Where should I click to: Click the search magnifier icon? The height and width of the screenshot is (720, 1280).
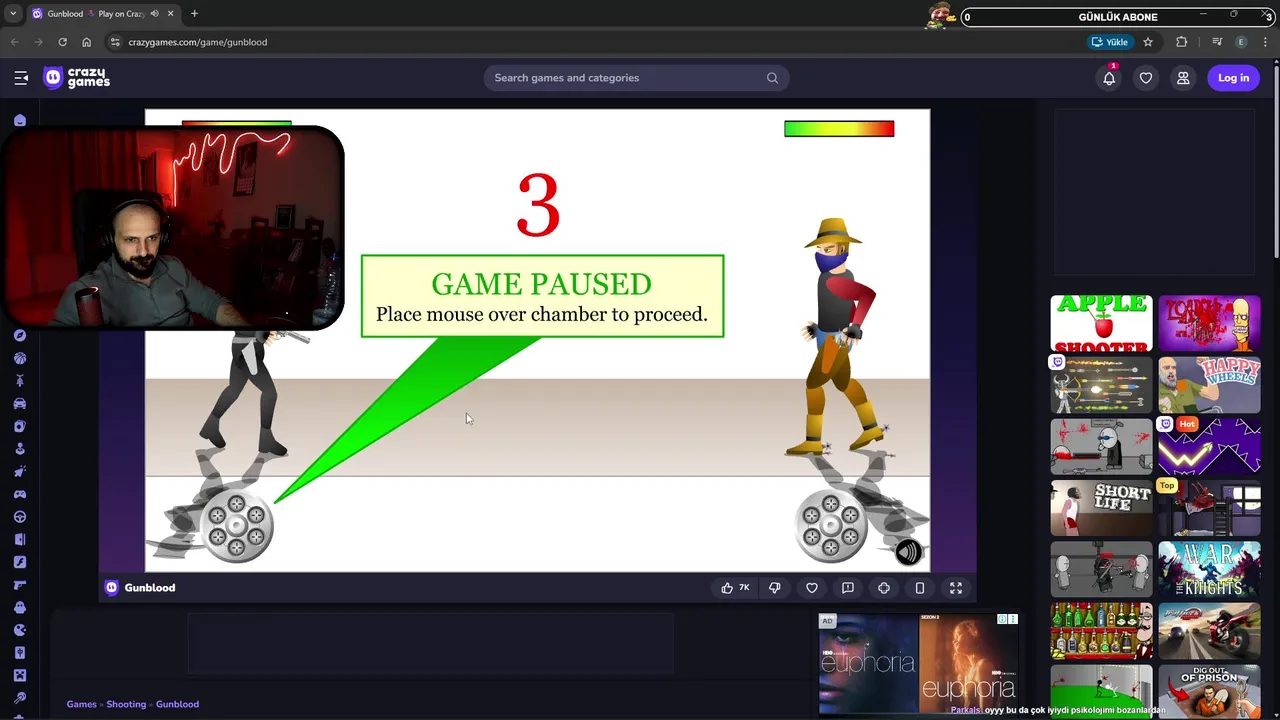[772, 78]
